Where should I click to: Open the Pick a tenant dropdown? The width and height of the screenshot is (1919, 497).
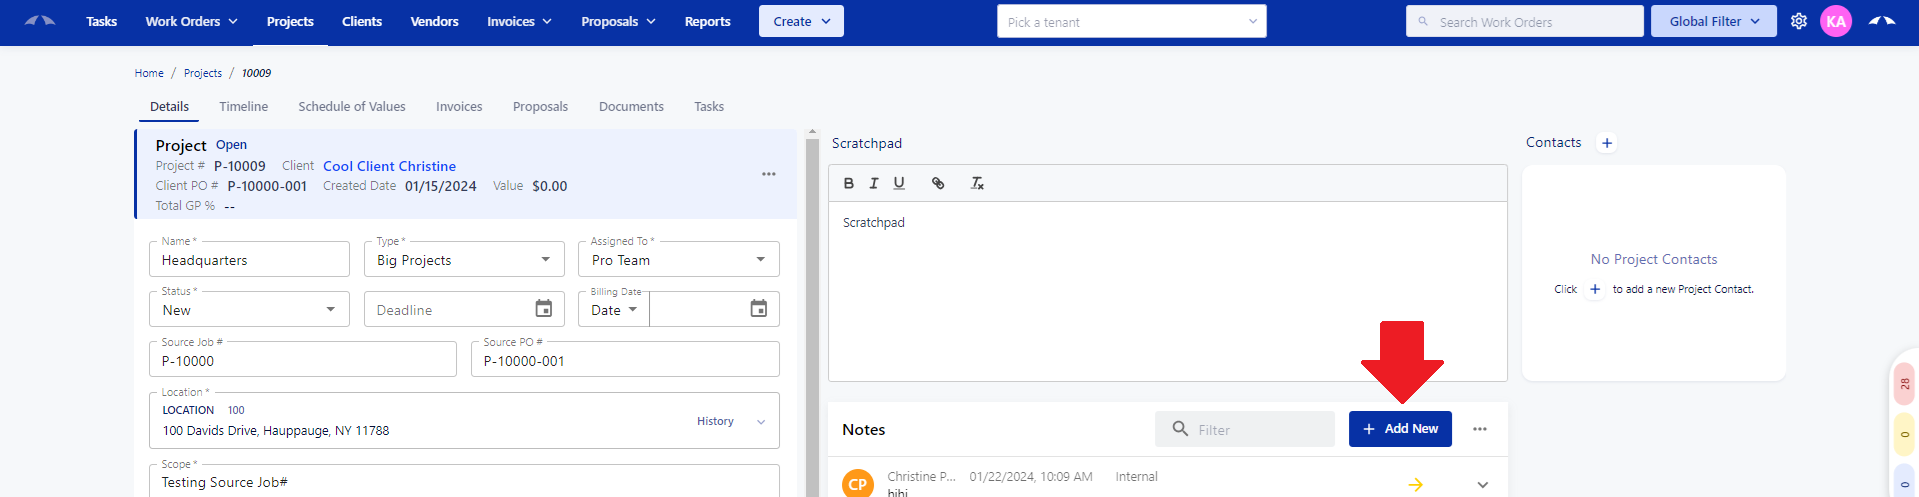[1131, 21]
